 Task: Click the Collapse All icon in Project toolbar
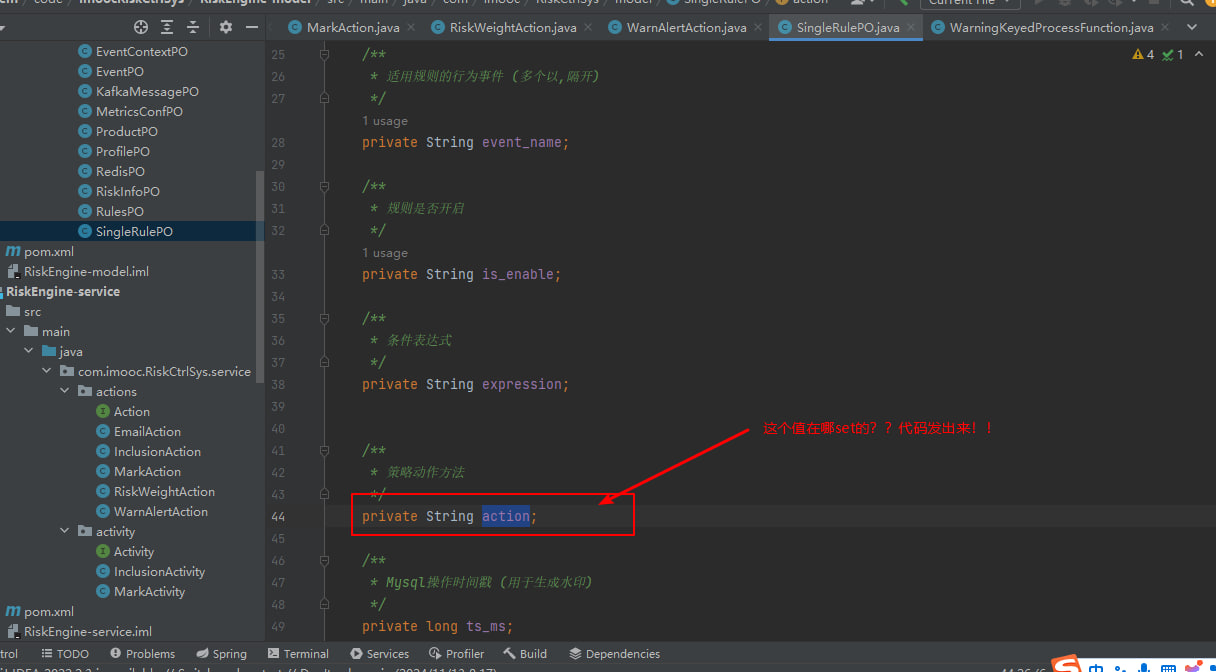tap(193, 27)
